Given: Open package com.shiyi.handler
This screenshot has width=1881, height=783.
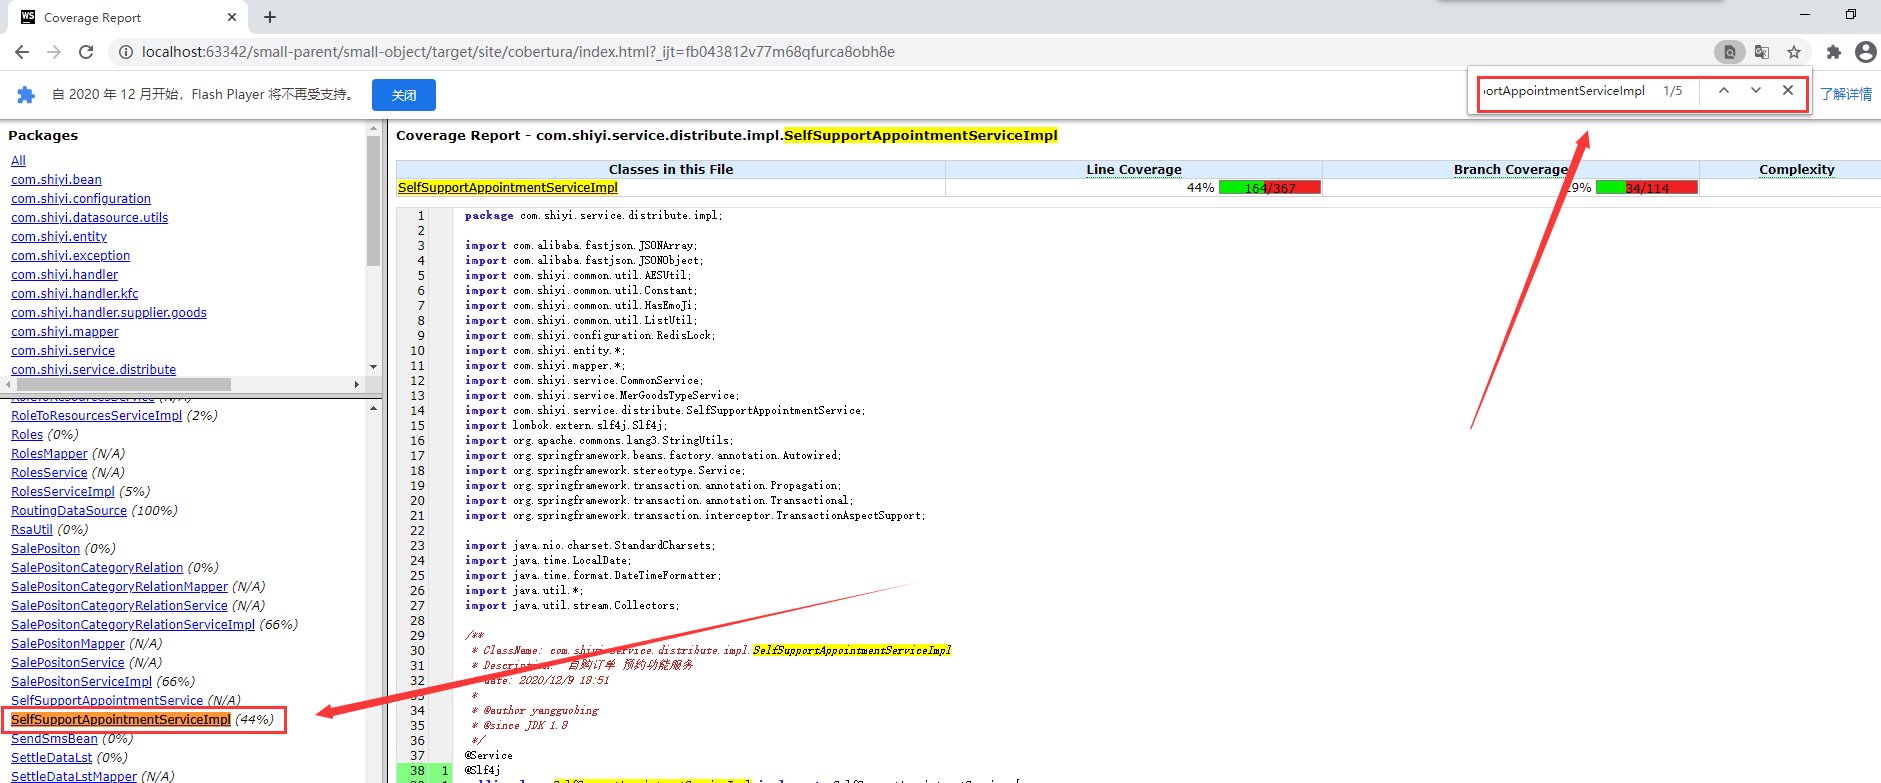Looking at the screenshot, I should pos(64,275).
